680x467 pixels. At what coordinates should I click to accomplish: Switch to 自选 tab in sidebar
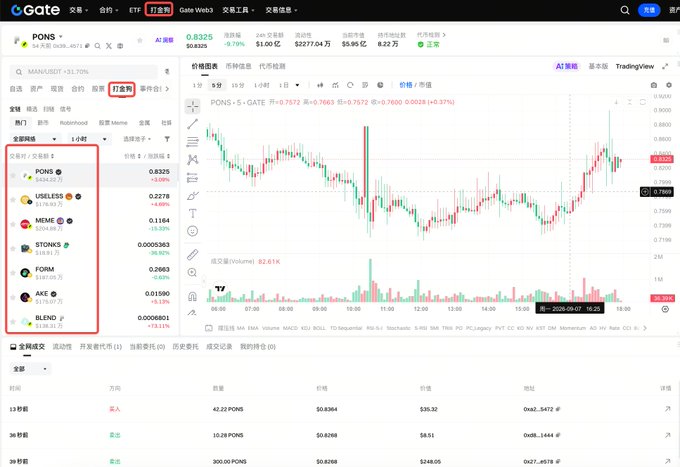click(x=16, y=89)
